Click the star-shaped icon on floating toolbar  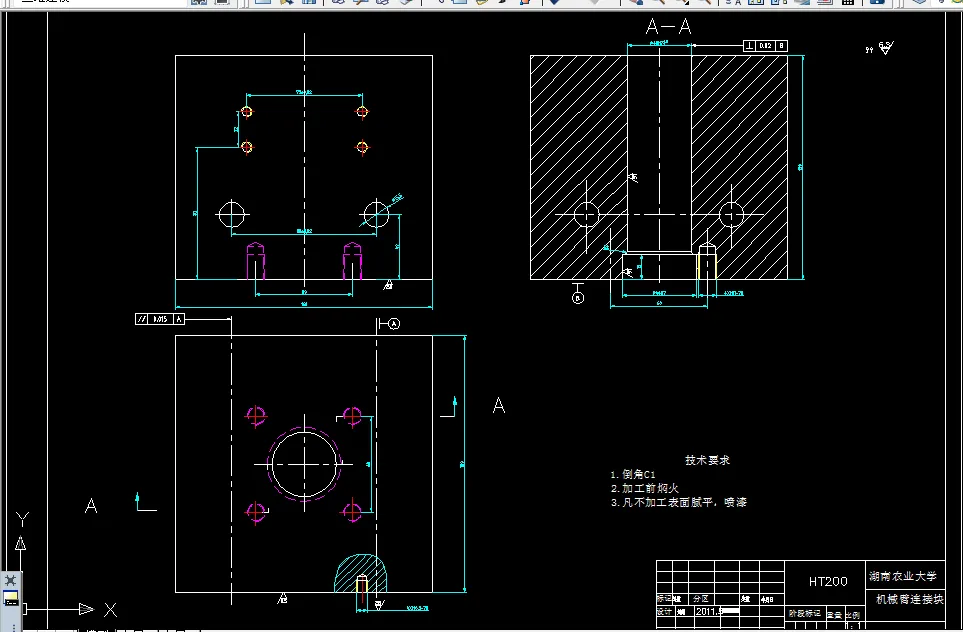click(10, 580)
